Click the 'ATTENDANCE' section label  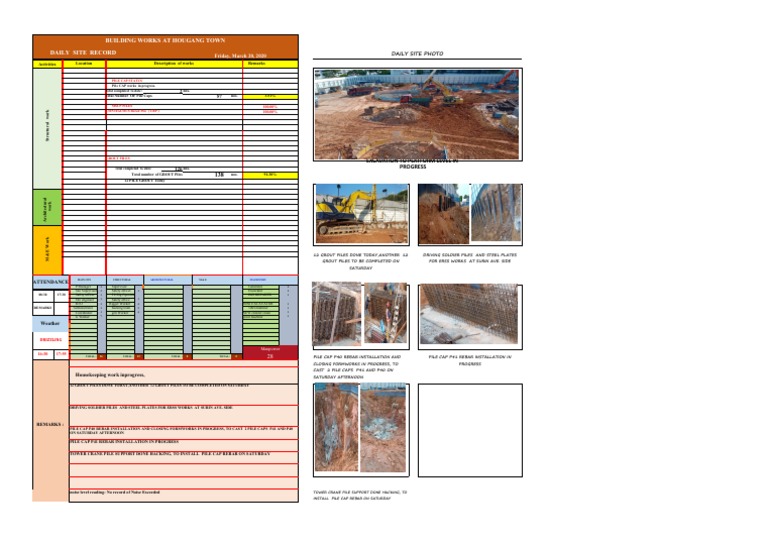[x=50, y=282]
